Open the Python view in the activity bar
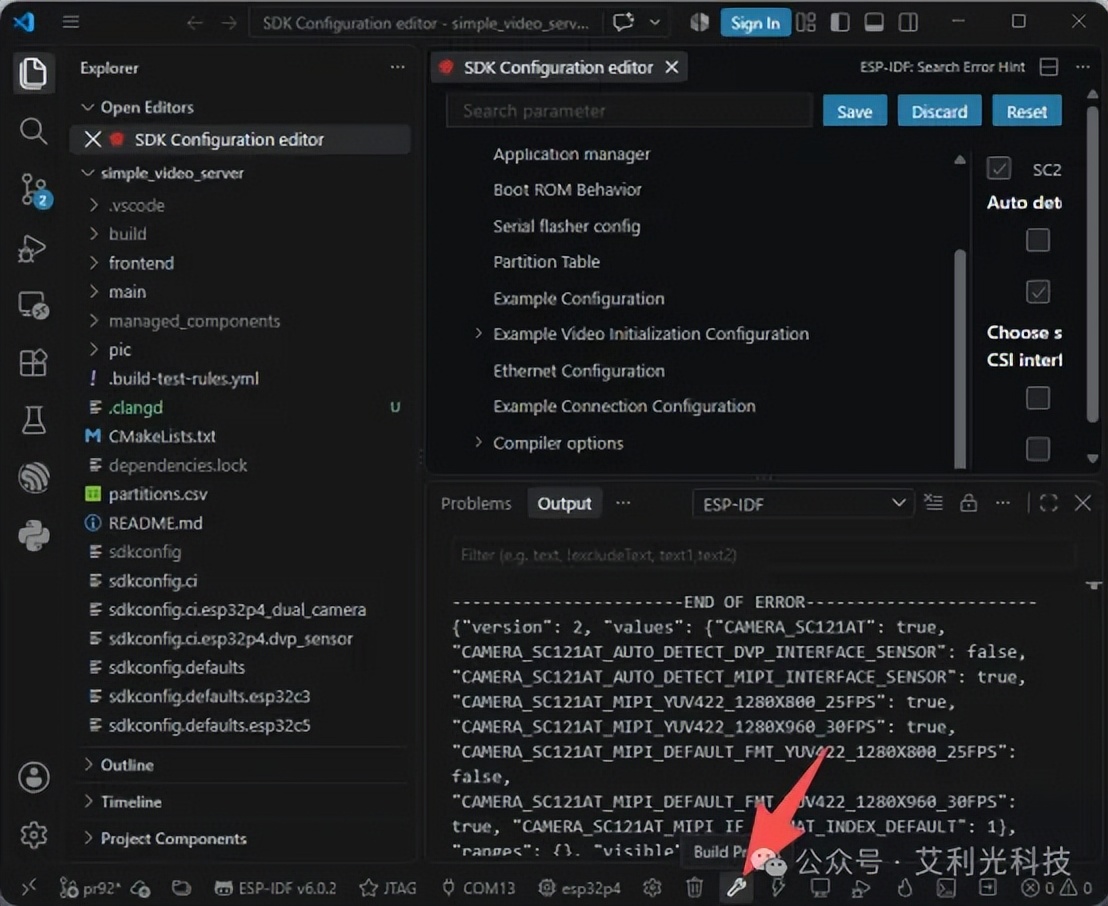Screen dimensions: 1108x906 point(33,536)
